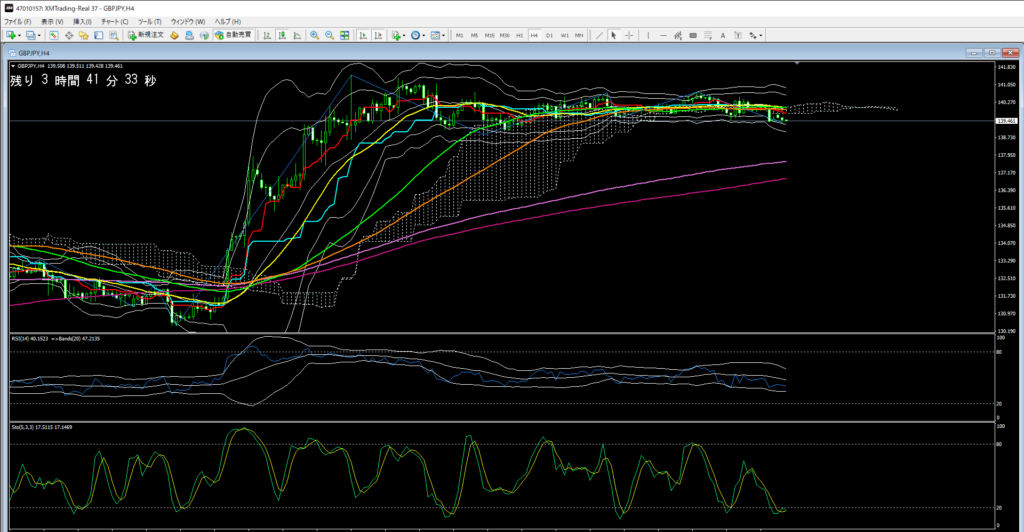Open the 挿入 (I) menu
Screen dimensions: 1024x532
tap(82, 22)
